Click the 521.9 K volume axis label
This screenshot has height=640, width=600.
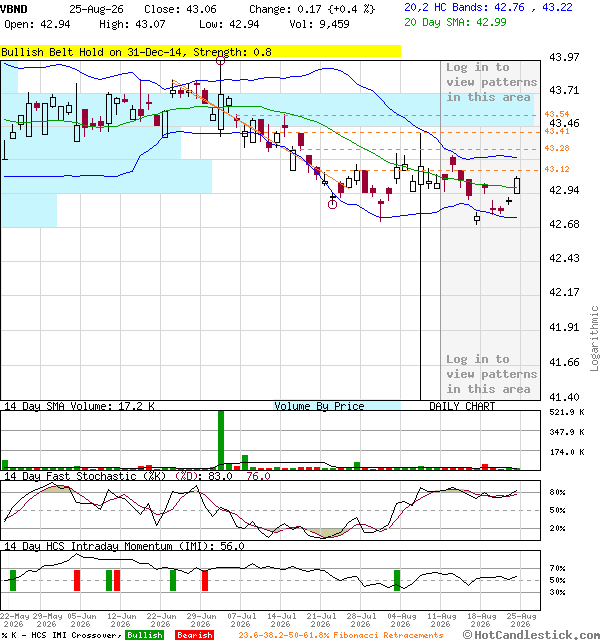point(567,412)
